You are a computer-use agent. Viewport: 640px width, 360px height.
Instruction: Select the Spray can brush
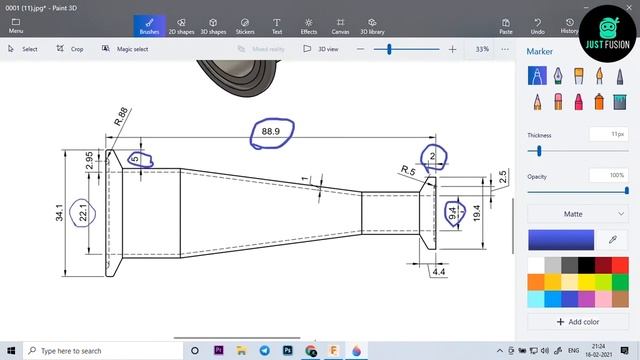coord(599,102)
